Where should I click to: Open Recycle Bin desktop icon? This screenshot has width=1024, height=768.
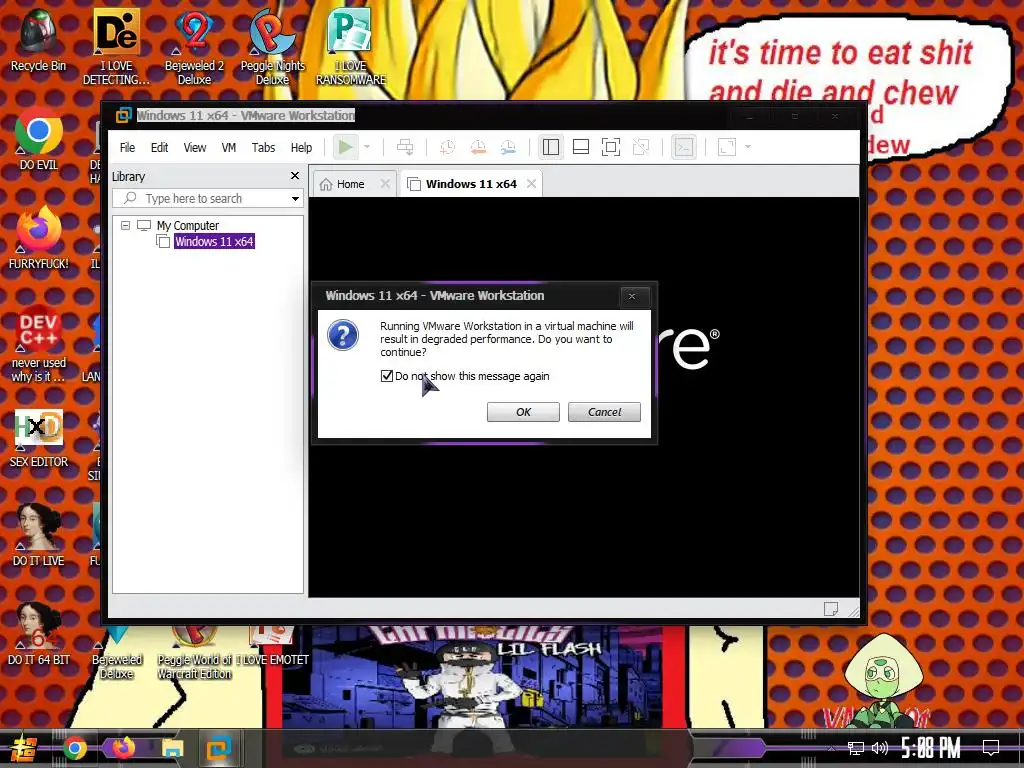38,39
